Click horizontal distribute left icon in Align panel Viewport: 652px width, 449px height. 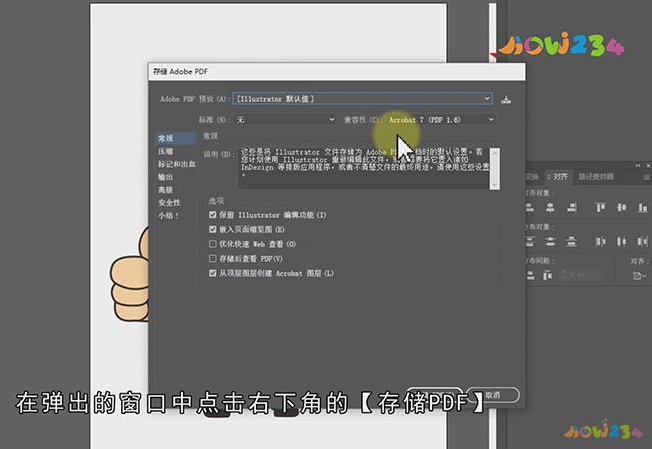[x=600, y=241]
